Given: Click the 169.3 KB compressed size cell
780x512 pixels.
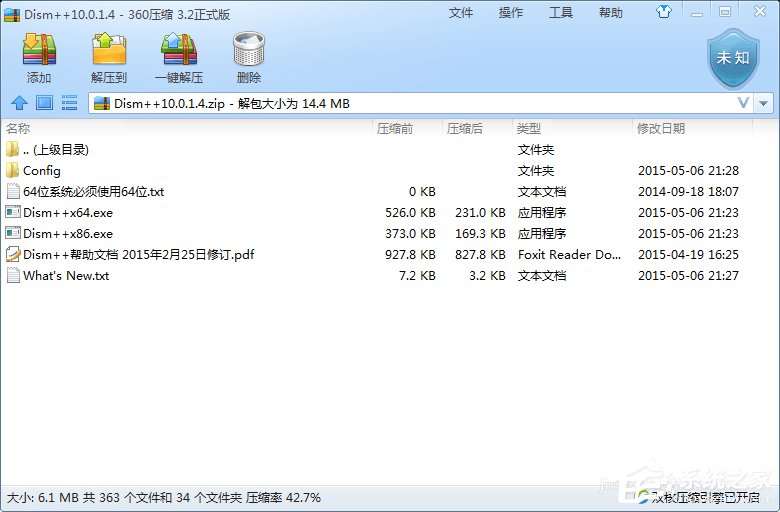Looking at the screenshot, I should click(480, 233).
